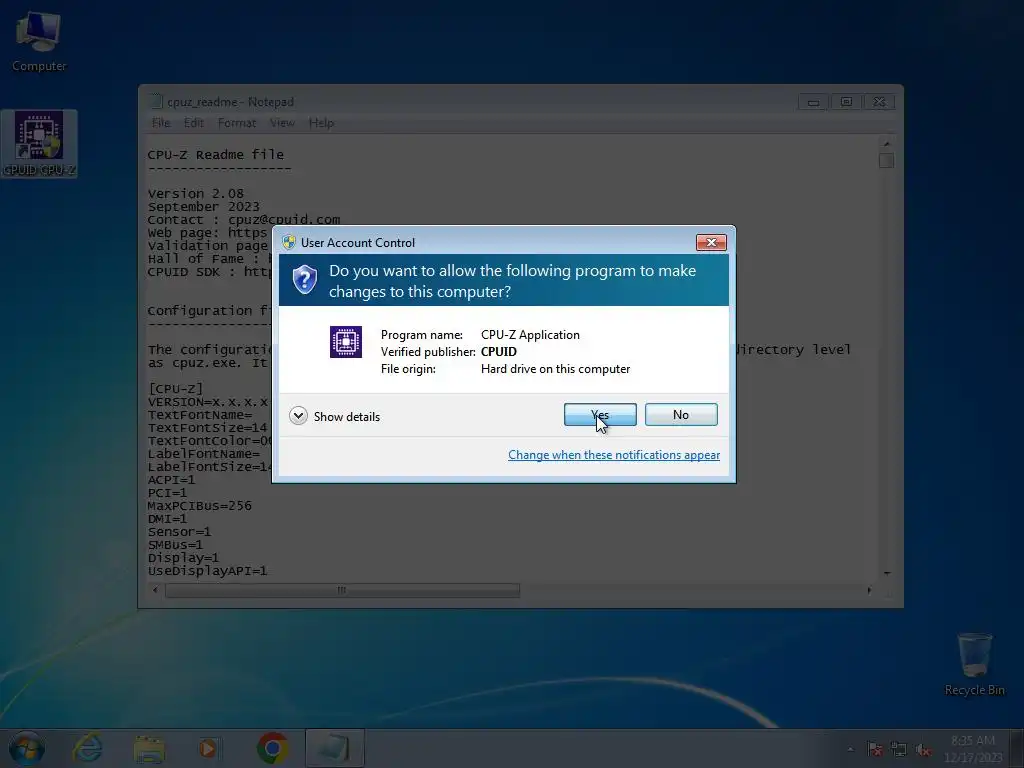Open Windows Explorer from taskbar

(x=150, y=748)
